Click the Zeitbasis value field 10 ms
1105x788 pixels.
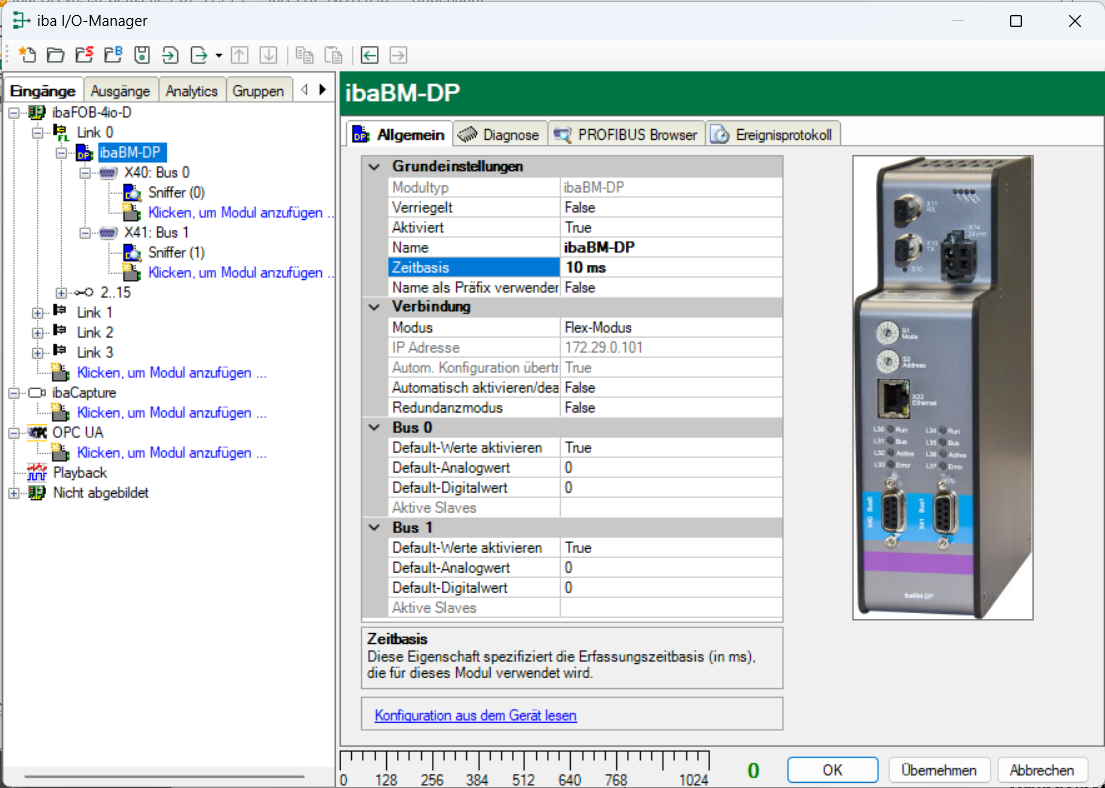tap(670, 267)
